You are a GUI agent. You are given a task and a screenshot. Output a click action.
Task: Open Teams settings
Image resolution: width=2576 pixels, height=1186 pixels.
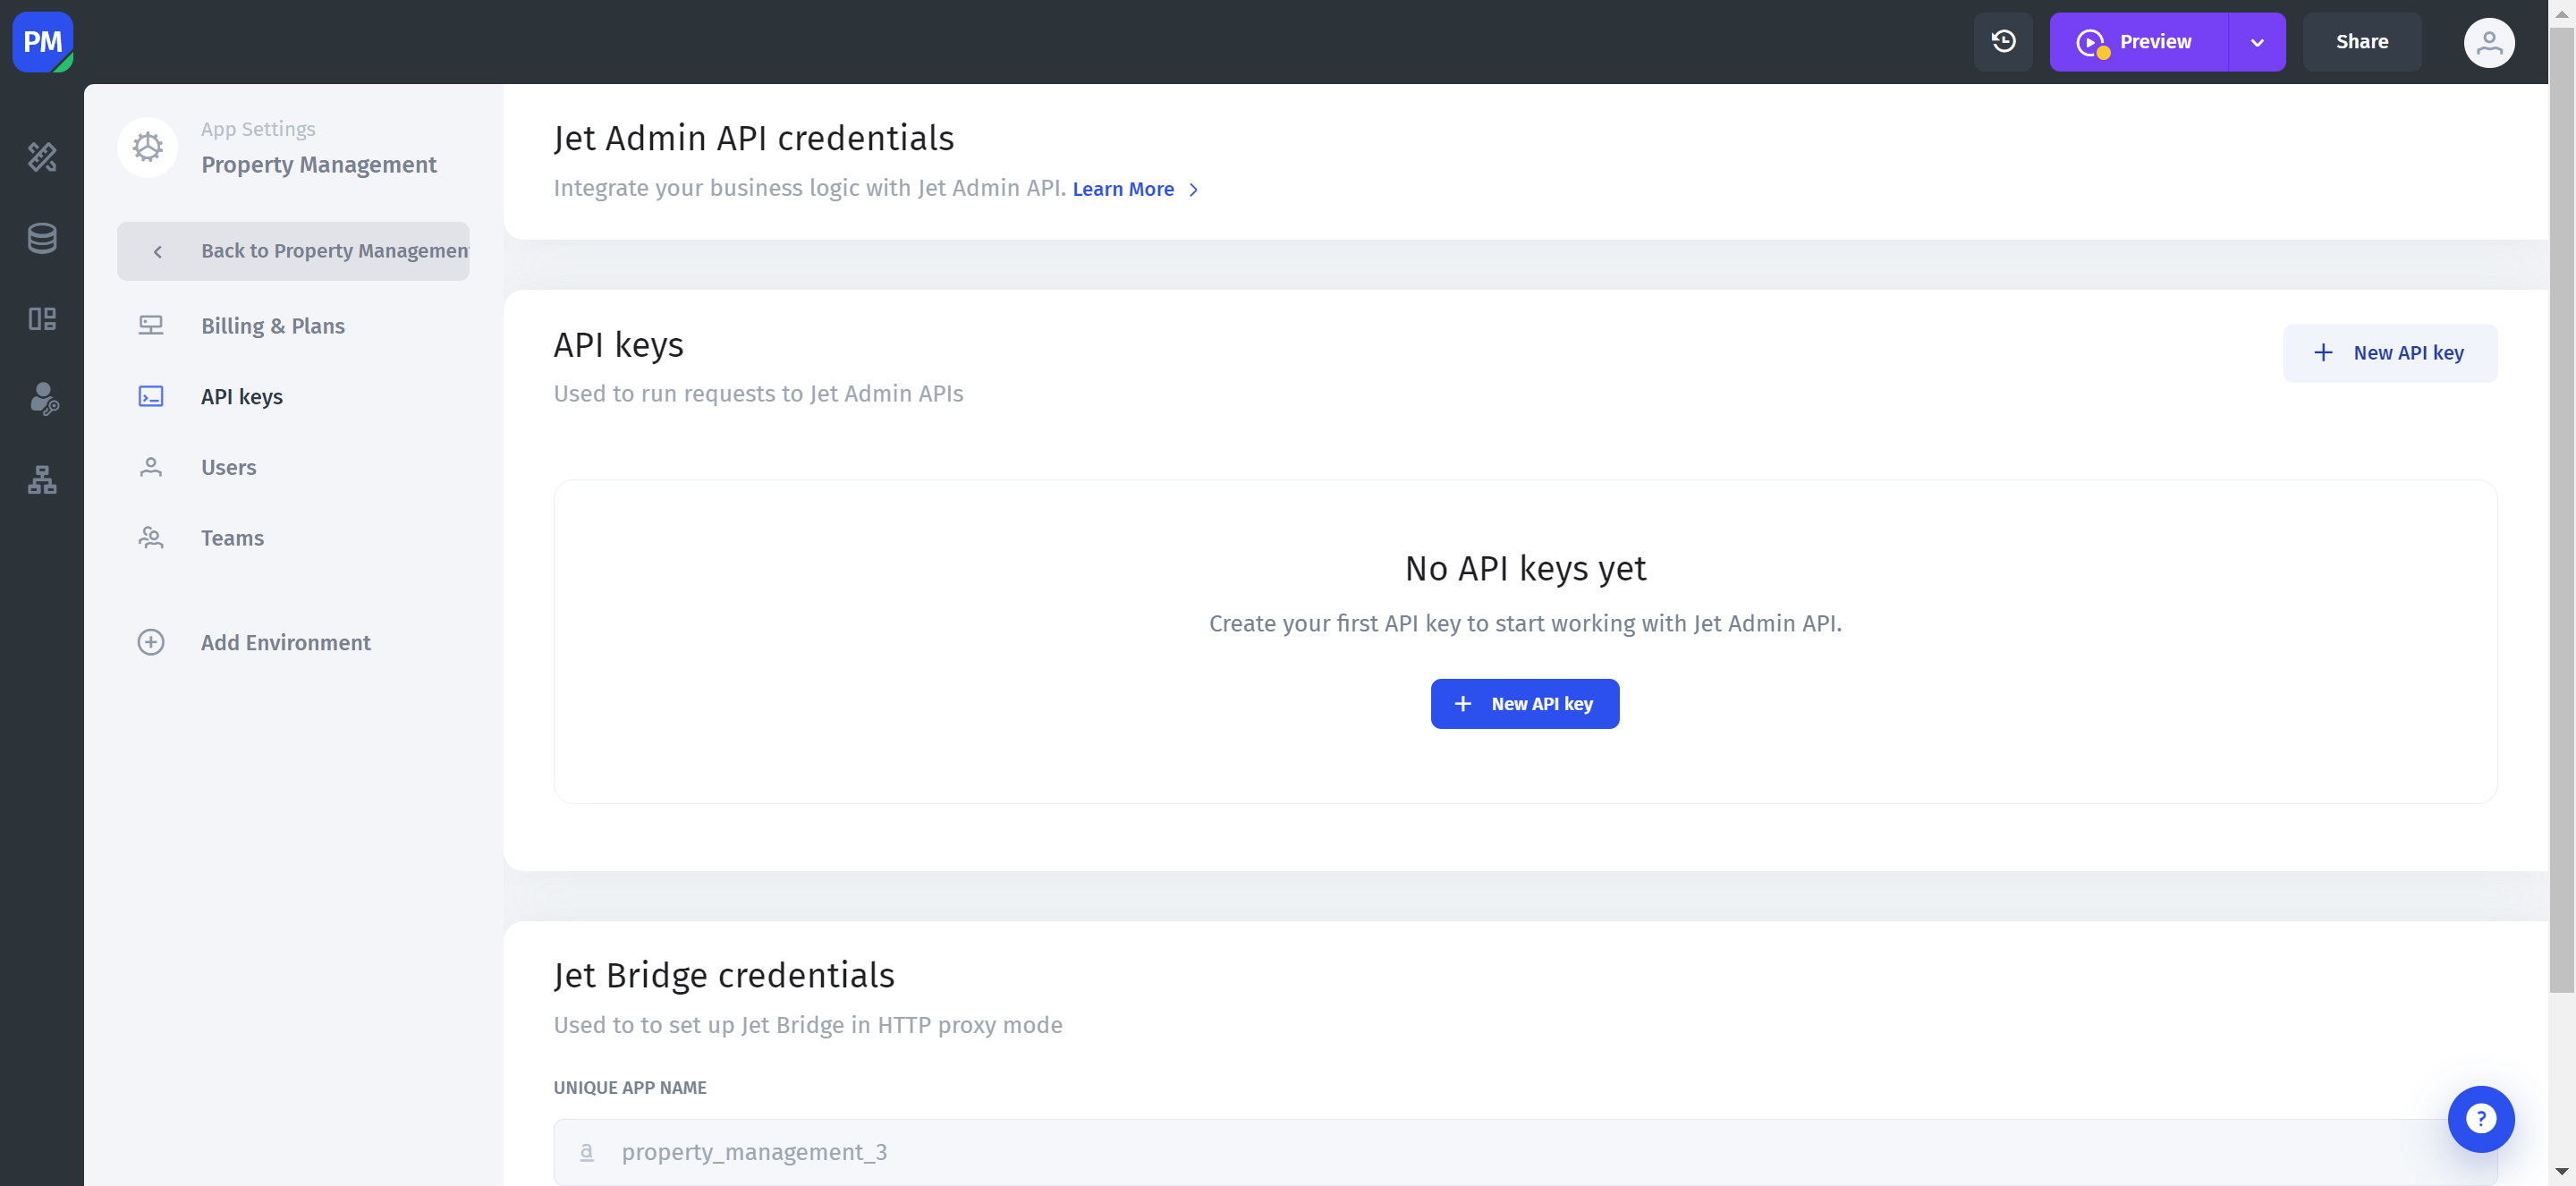pyautogui.click(x=293, y=538)
